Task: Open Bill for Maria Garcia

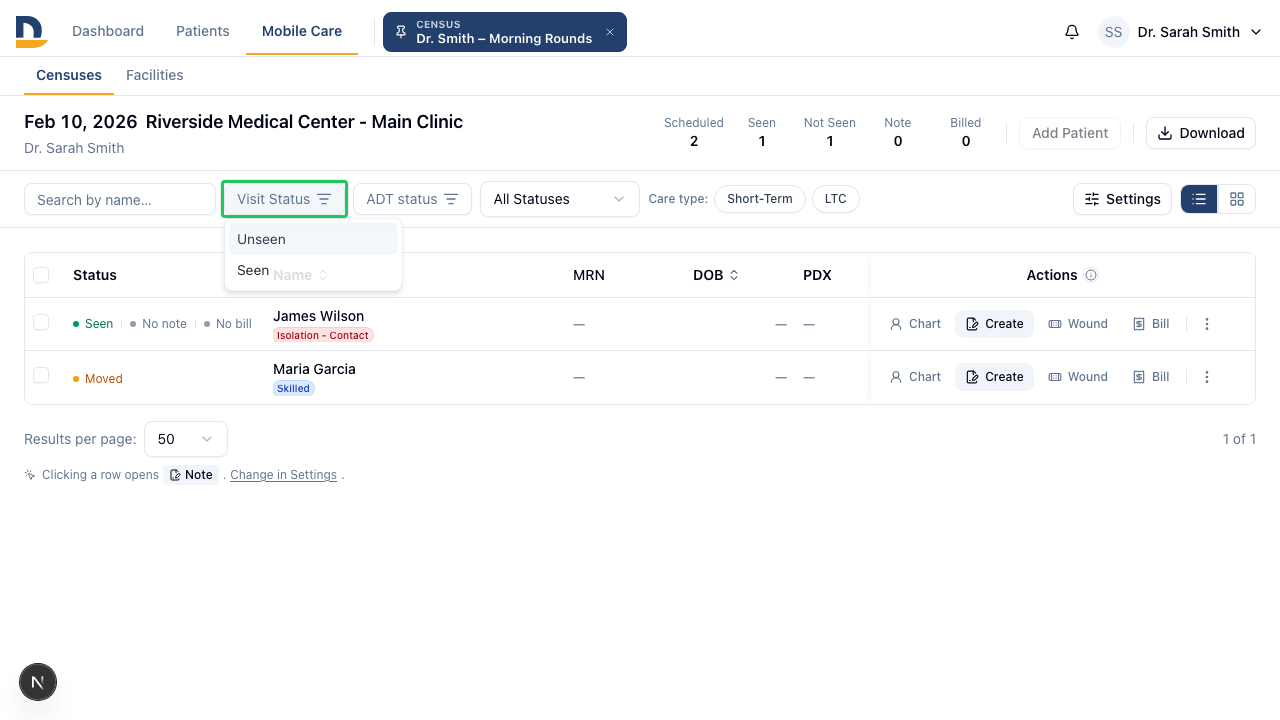Action: click(x=1151, y=377)
